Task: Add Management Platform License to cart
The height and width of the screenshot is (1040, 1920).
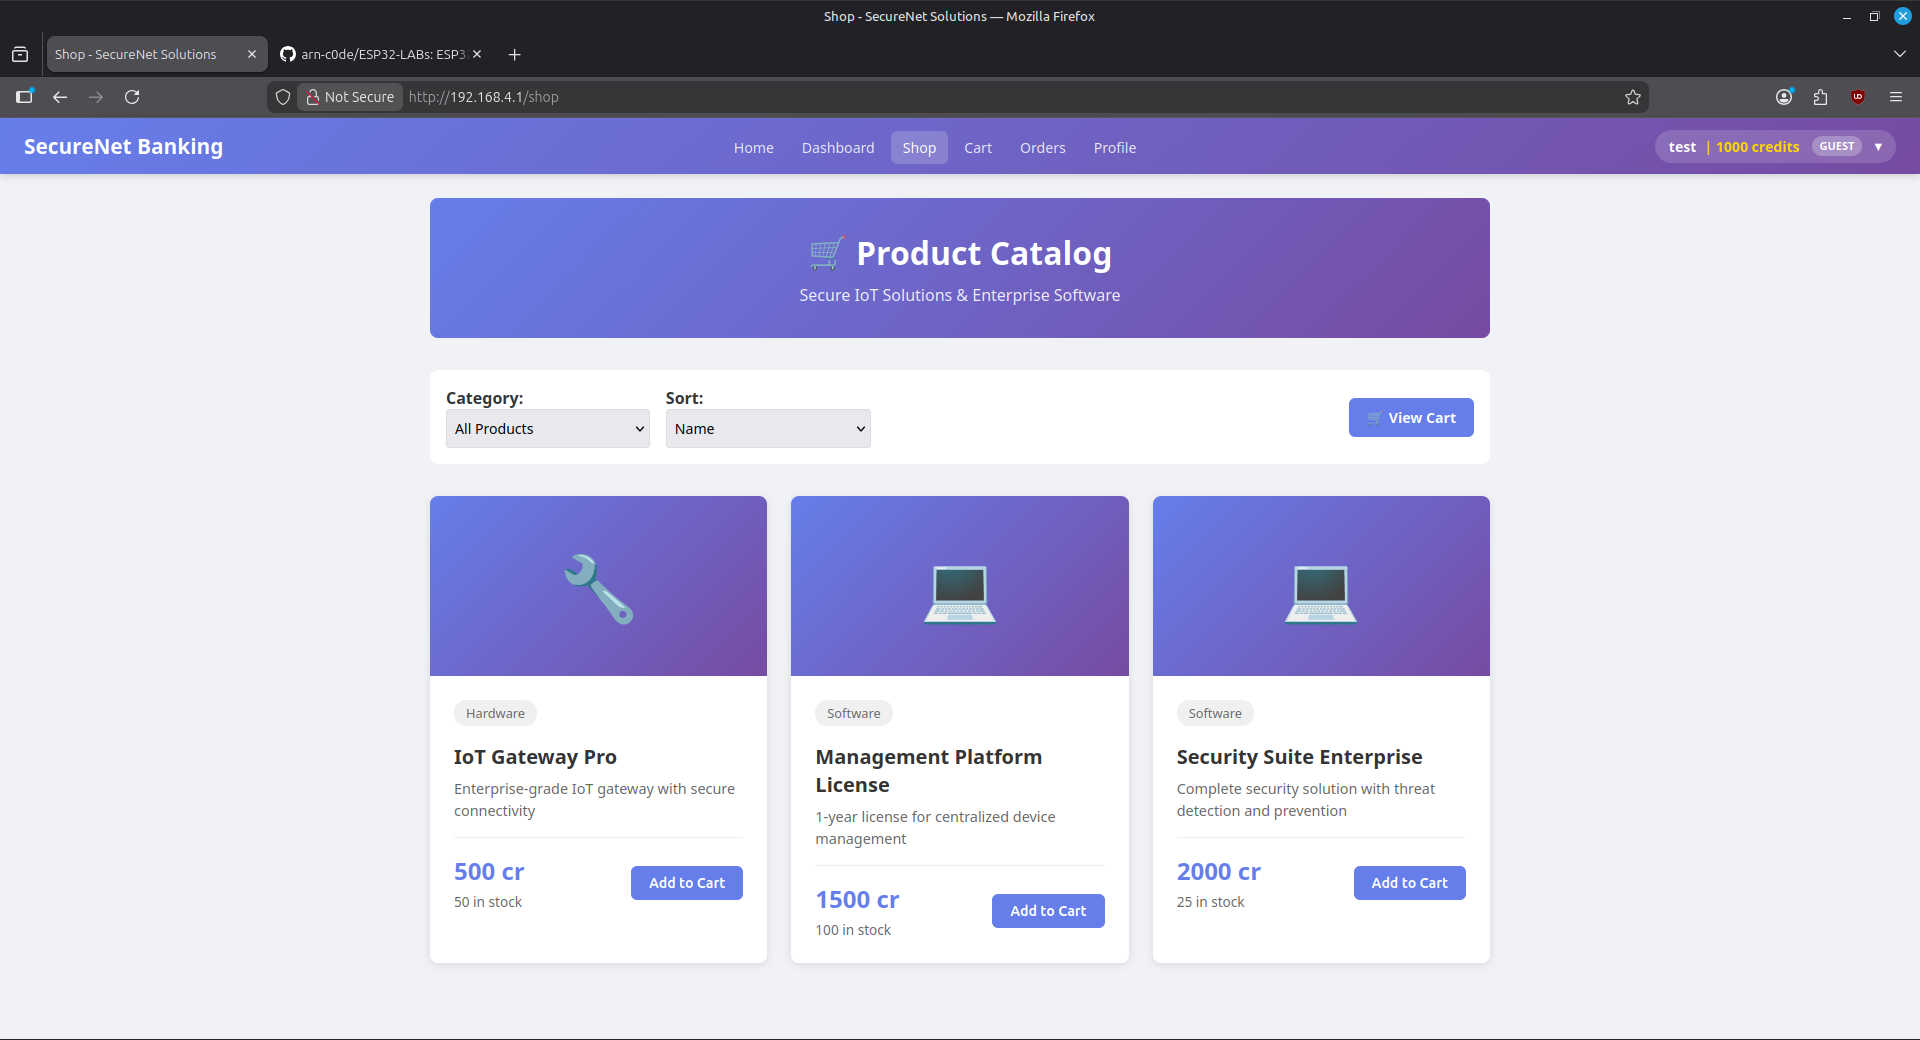Action: 1048,911
